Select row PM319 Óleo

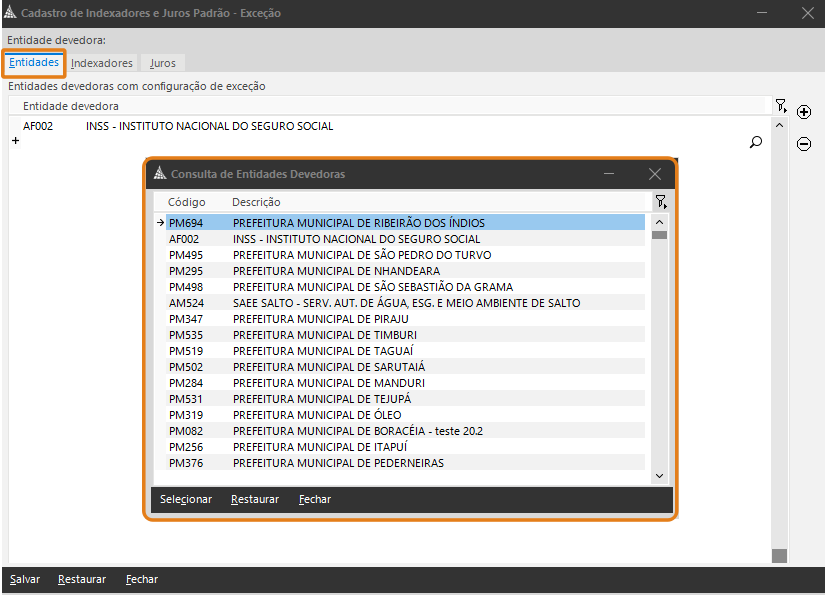[405, 415]
